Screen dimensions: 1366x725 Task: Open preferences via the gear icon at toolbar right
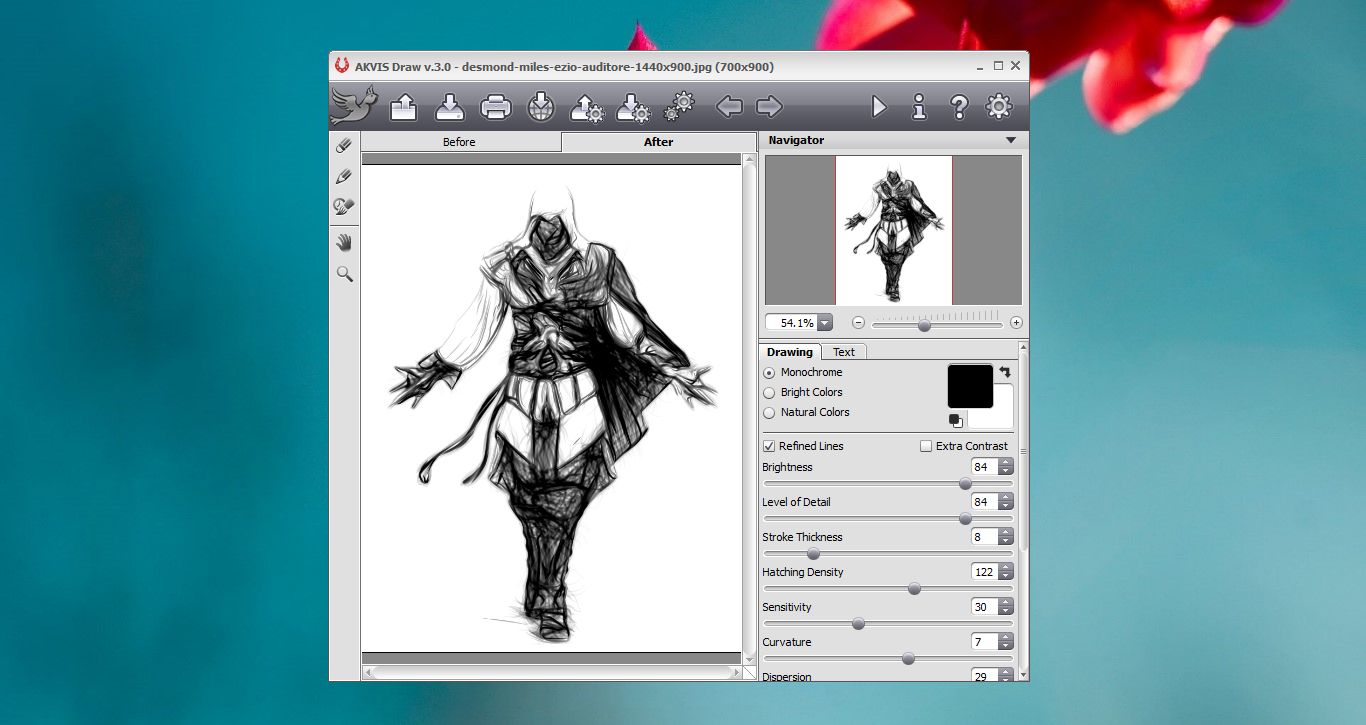(x=999, y=106)
